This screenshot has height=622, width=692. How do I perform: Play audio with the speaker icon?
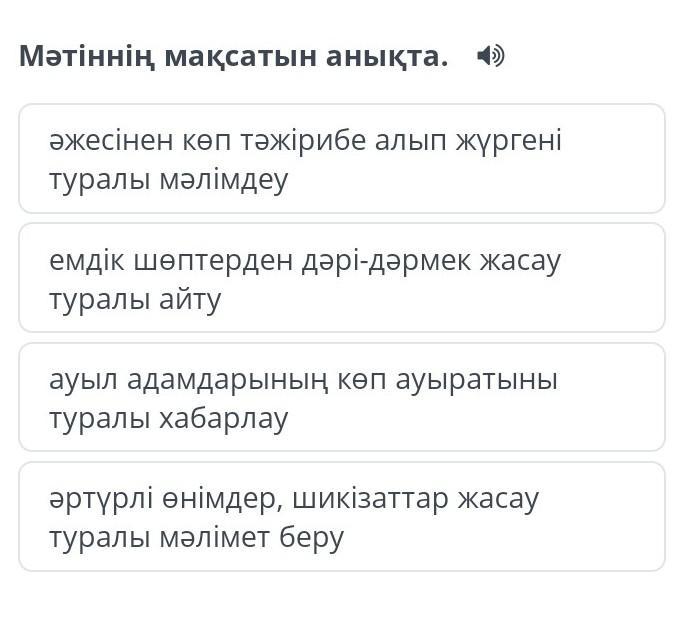pos(490,56)
